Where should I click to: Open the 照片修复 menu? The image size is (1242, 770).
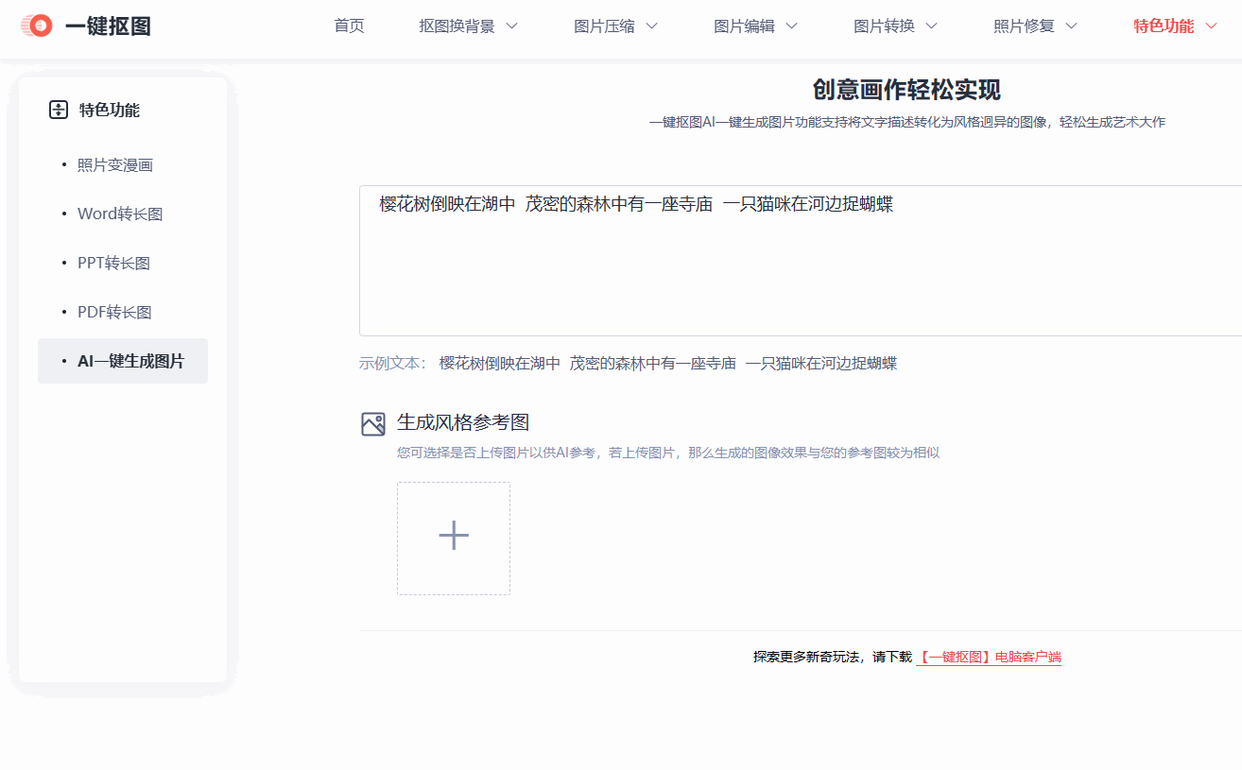(x=1024, y=26)
